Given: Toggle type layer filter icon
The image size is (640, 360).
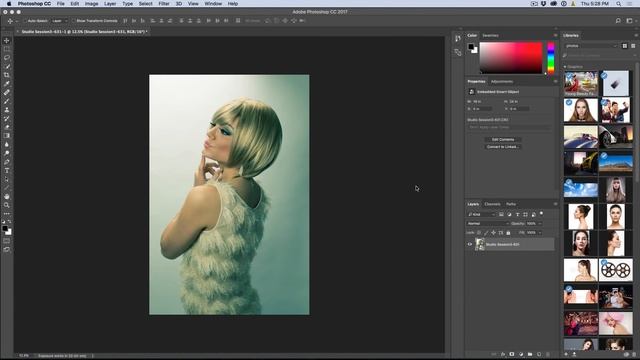Looking at the screenshot, I should point(518,214).
